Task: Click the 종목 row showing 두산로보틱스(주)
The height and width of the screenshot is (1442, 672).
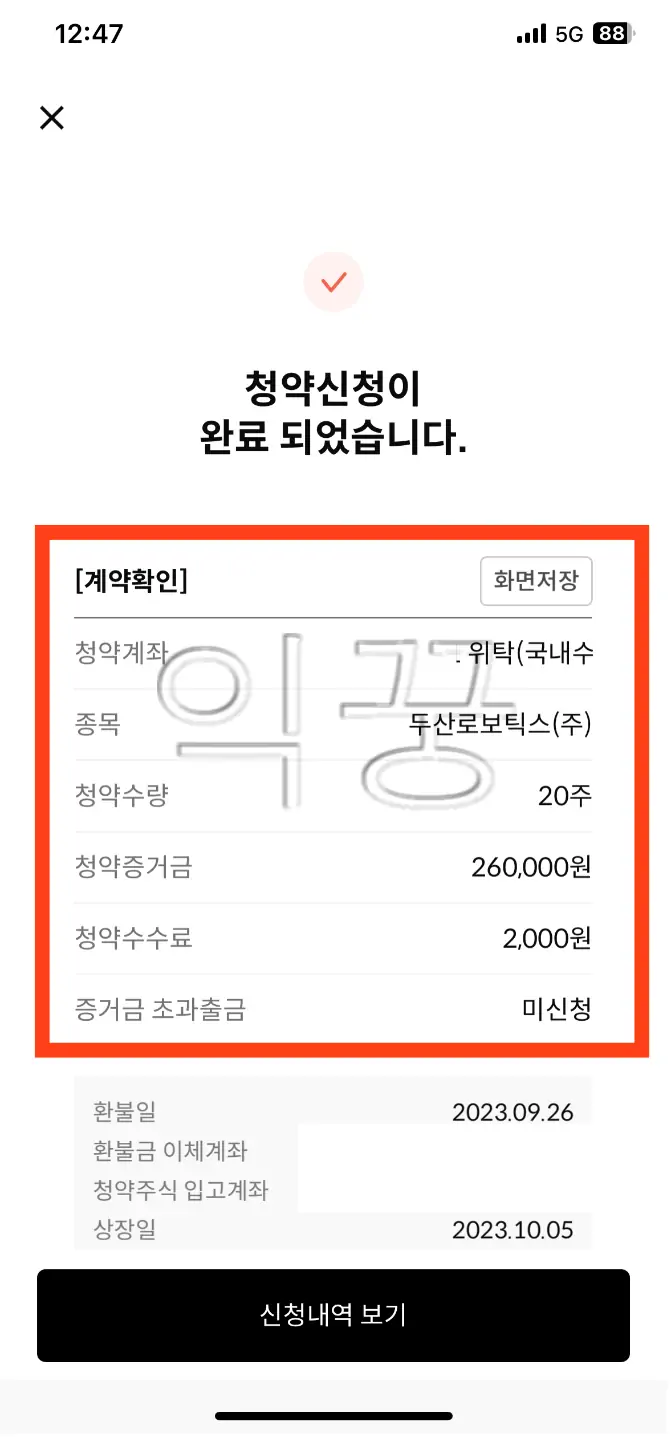Action: tap(334, 724)
